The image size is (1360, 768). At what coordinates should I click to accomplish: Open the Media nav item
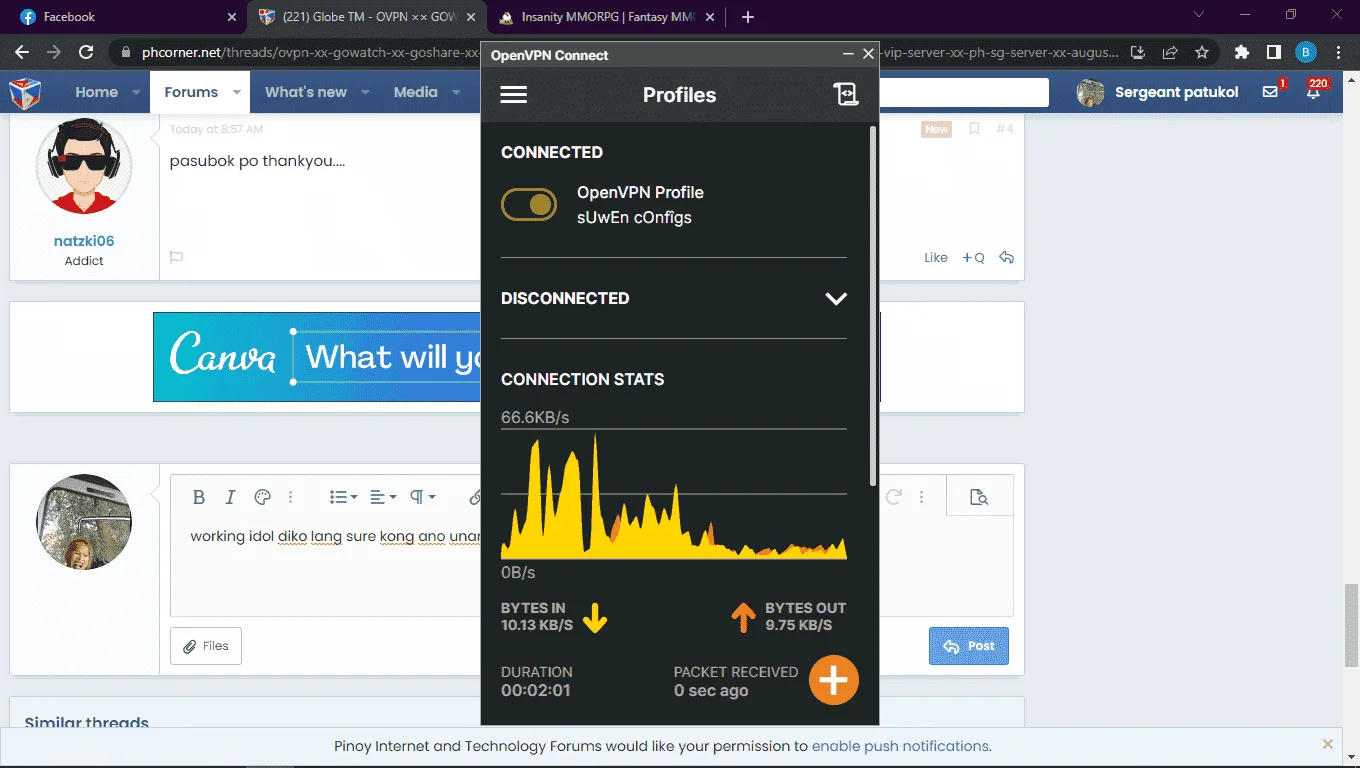(x=415, y=92)
